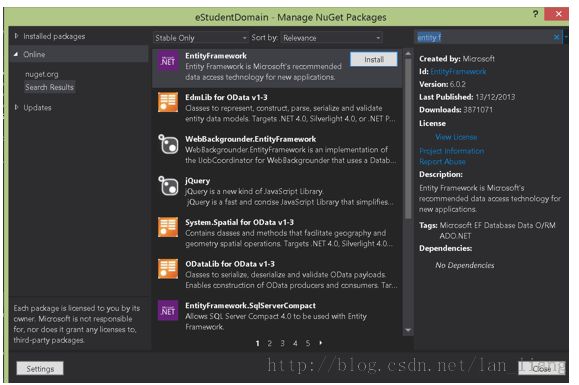Open the Project Information link
The width and height of the screenshot is (579, 385).
pos(452,151)
